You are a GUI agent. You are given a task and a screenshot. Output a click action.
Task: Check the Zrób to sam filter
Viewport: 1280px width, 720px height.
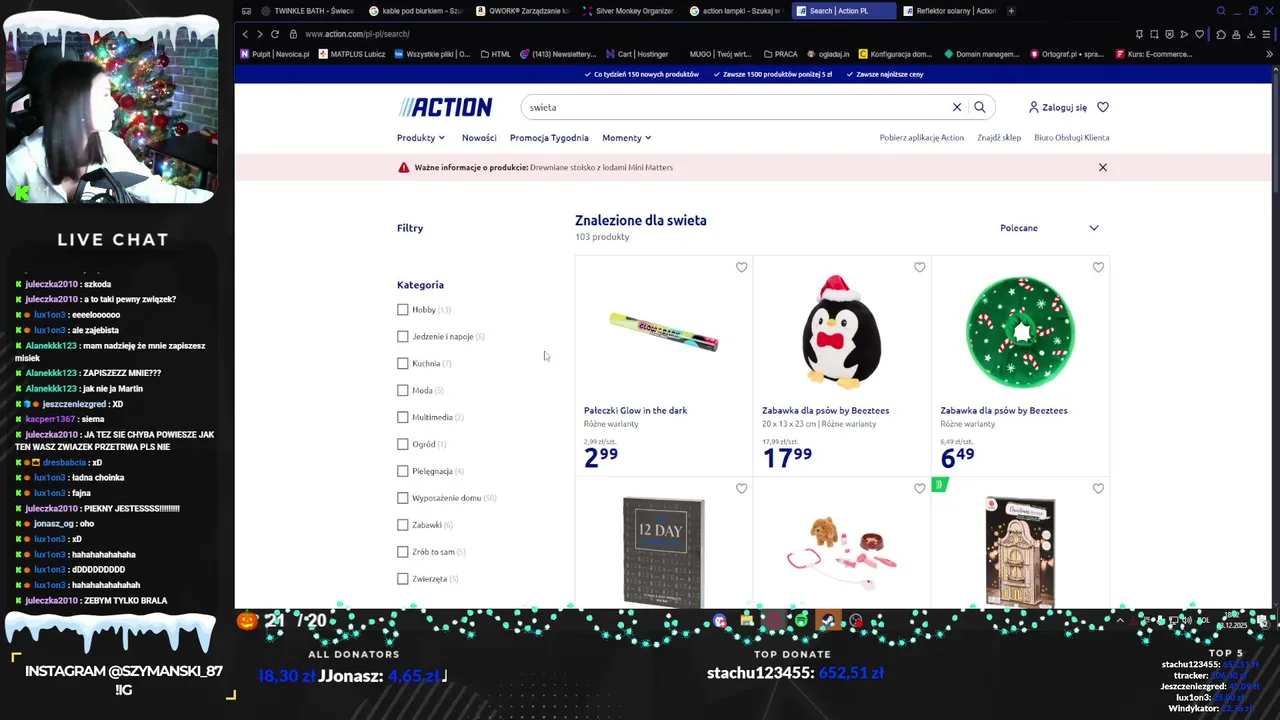(403, 552)
